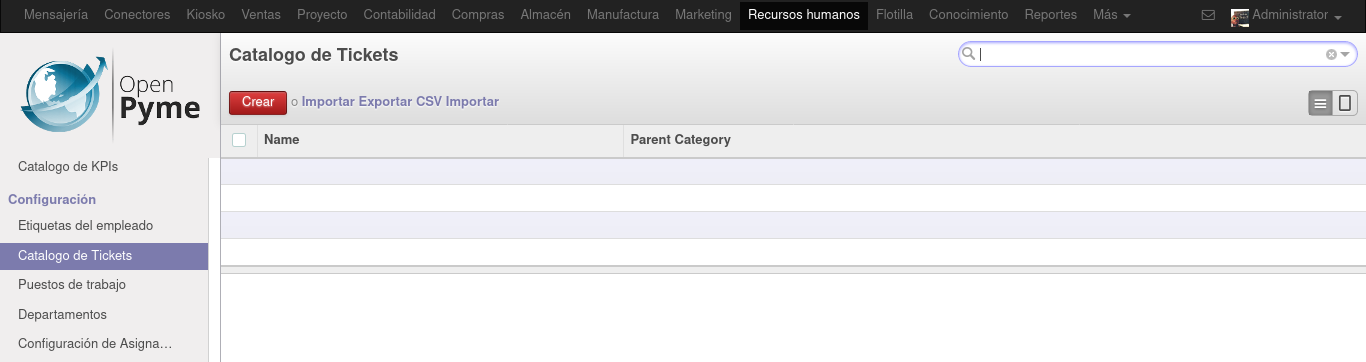Screen dimensions: 1366x362
Task: Click the Importar Exportar CSV Importar link
Action: coord(400,102)
